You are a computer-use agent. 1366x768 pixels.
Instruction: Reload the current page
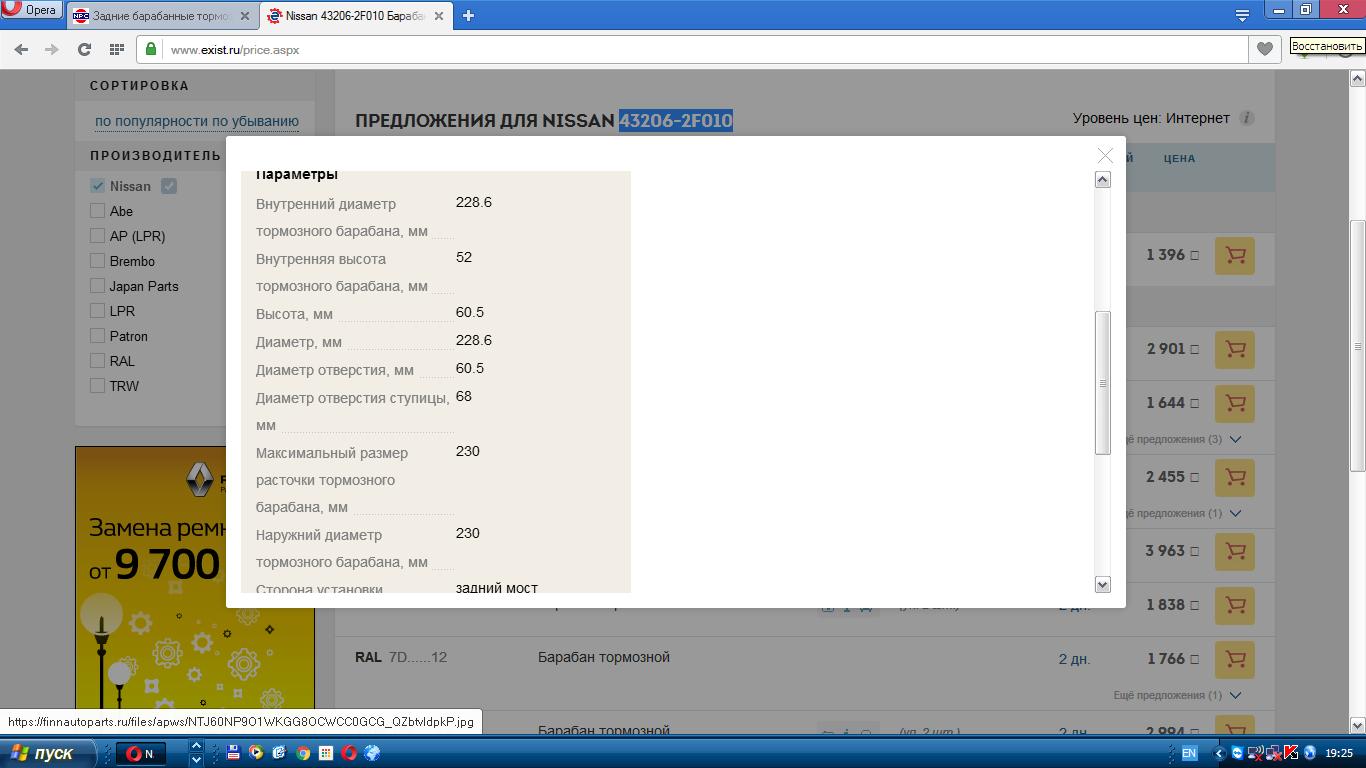(x=84, y=49)
